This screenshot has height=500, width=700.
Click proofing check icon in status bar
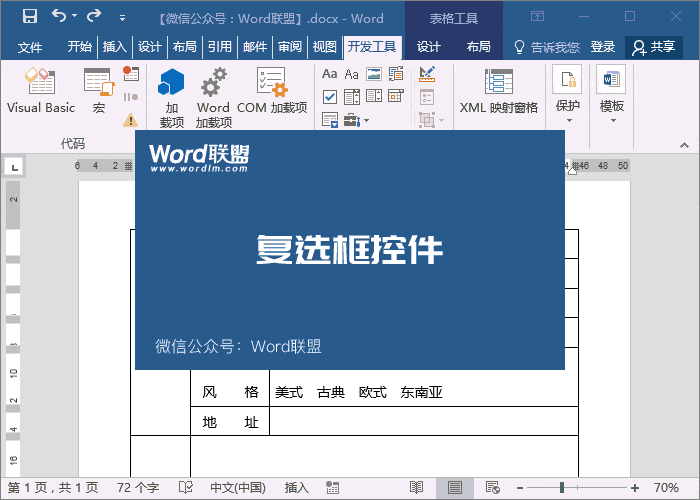[186, 488]
